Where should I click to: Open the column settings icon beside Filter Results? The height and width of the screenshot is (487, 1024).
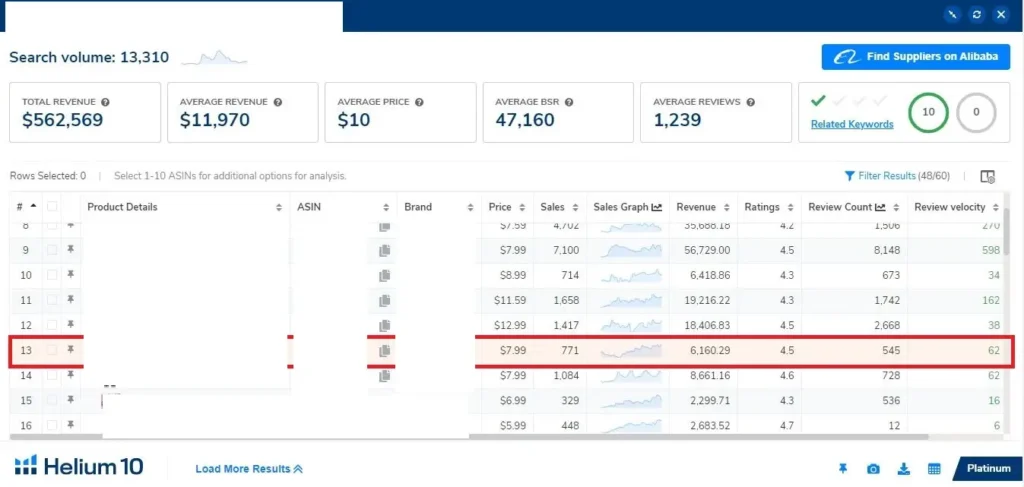987,177
